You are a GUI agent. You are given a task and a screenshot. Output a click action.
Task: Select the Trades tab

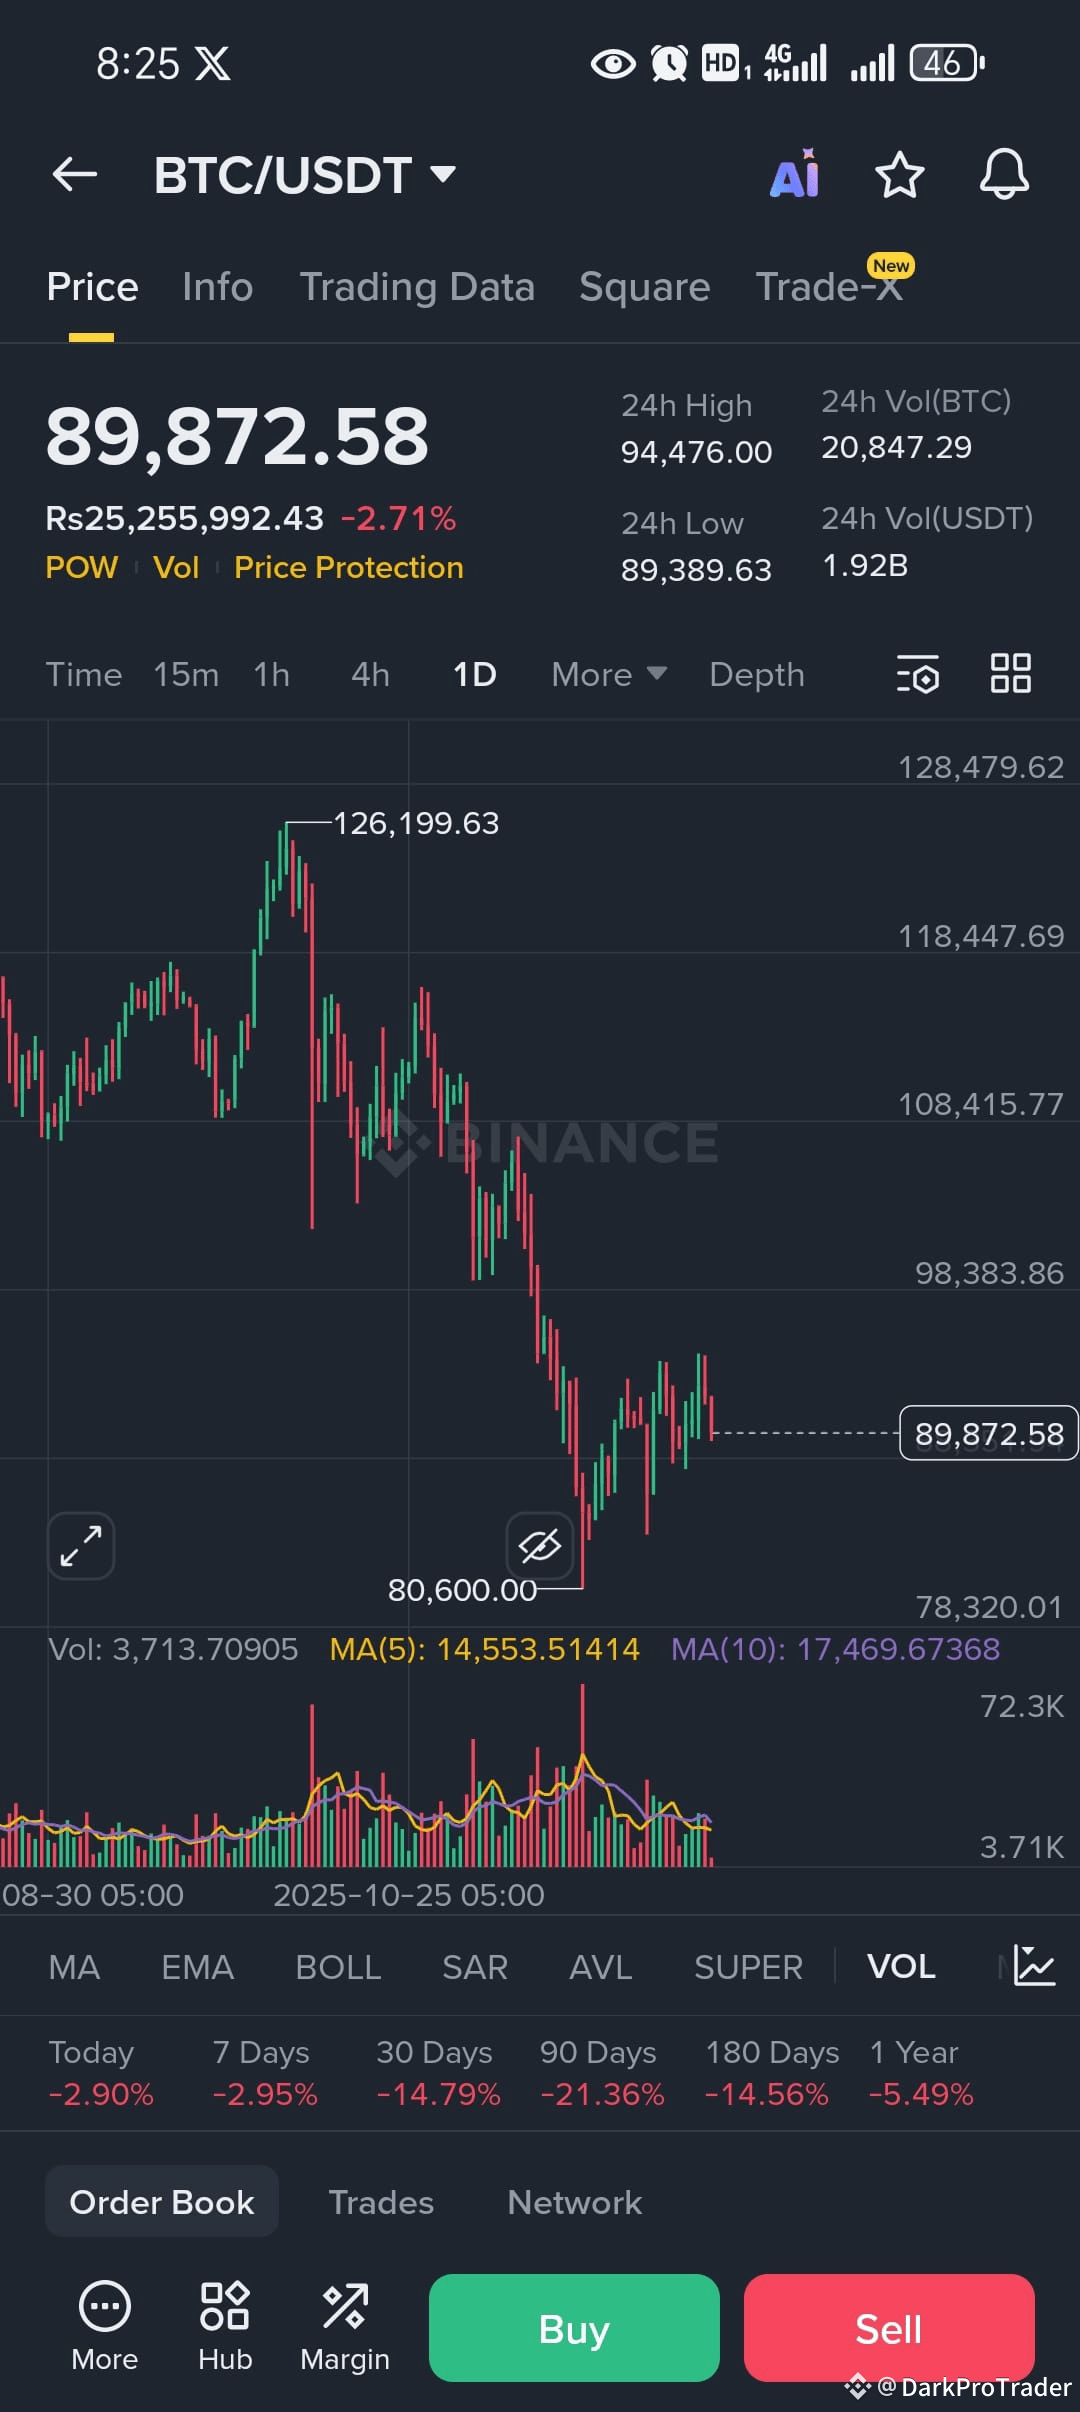[381, 2202]
